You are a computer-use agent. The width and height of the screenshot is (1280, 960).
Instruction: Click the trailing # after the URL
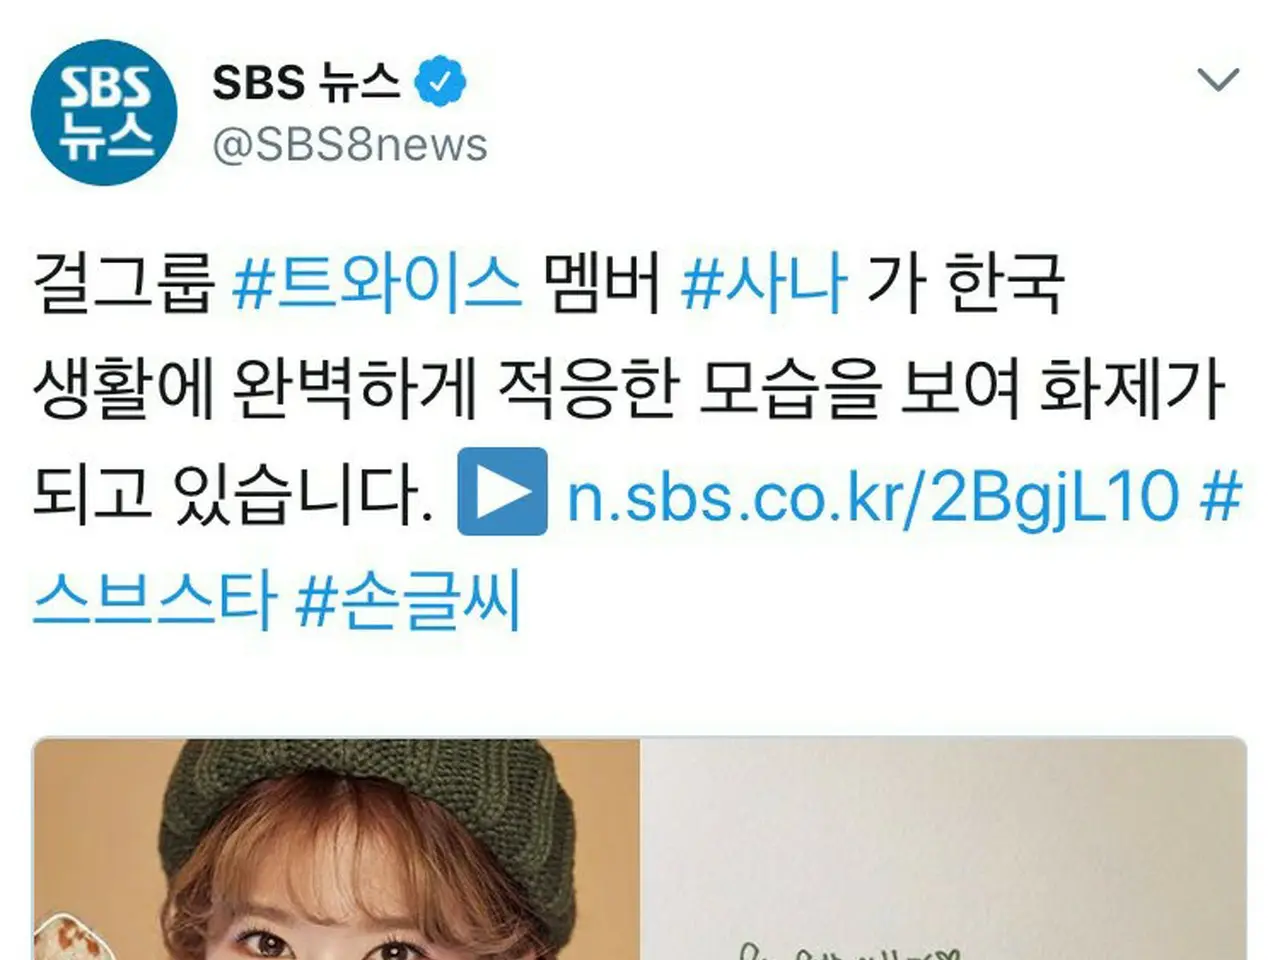pyautogui.click(x=1220, y=495)
